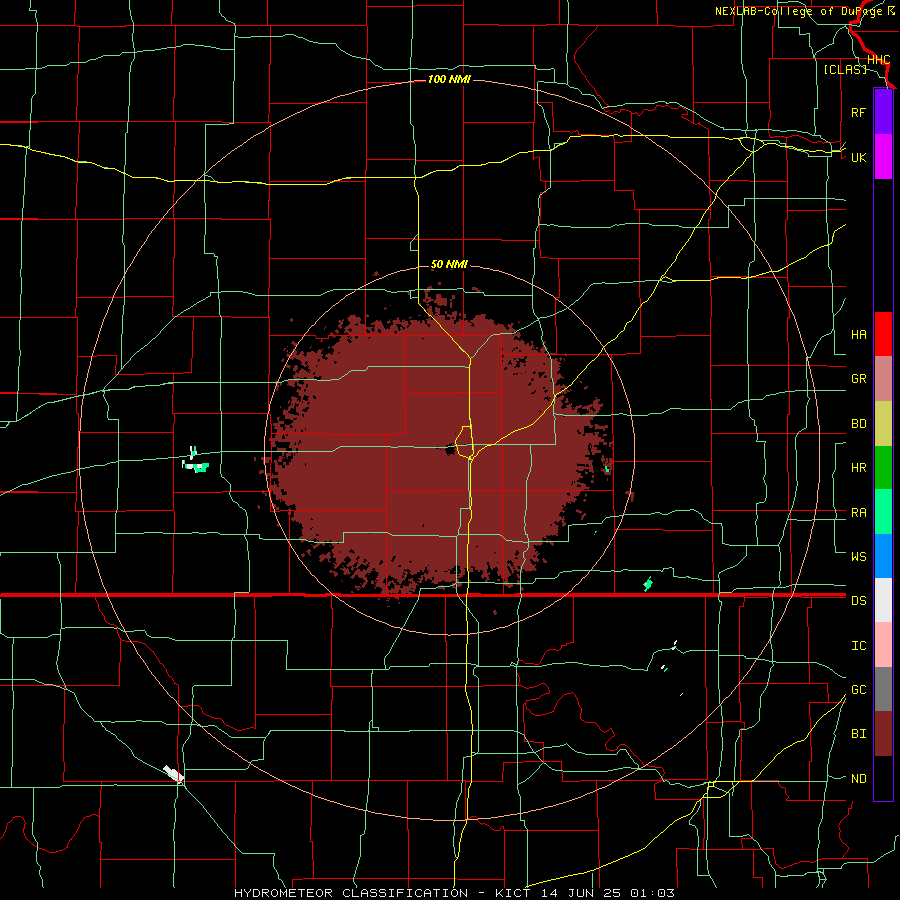Click the BI legend label text
Image resolution: width=900 pixels, height=900 pixels.
(858, 734)
